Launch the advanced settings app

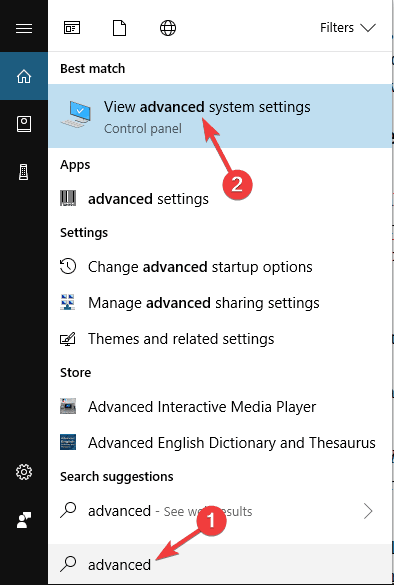coord(220,198)
